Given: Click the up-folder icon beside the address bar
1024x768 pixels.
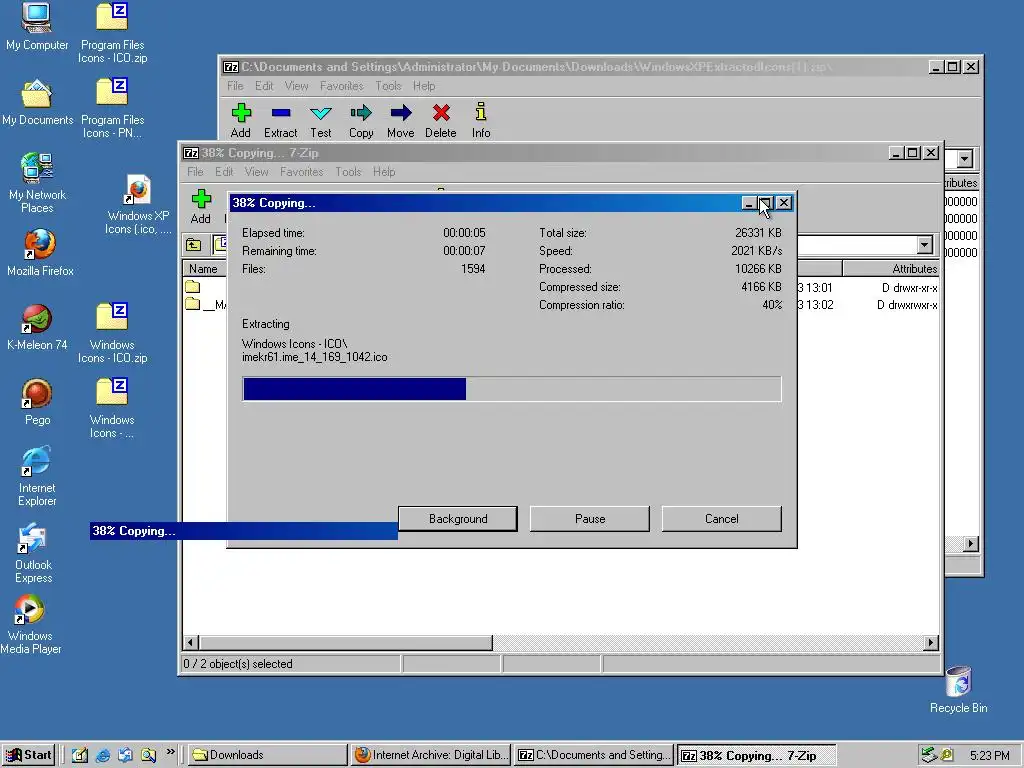Looking at the screenshot, I should (193, 245).
